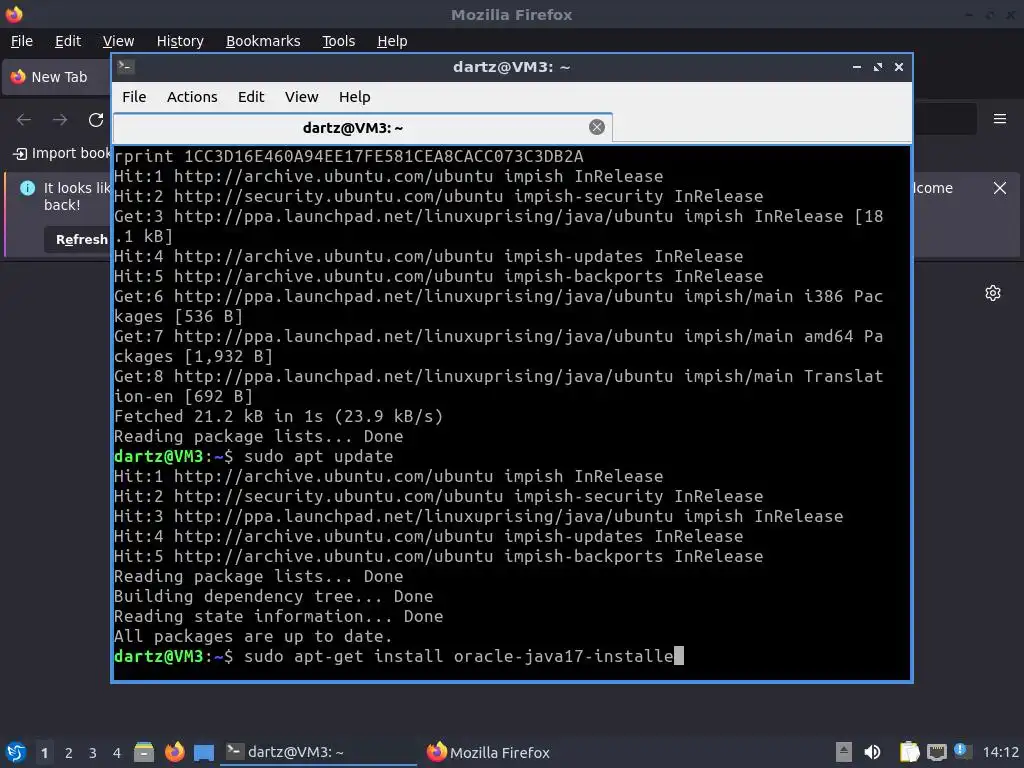Click the 14:12 clock in taskbar
This screenshot has width=1024, height=768.
(1000, 752)
